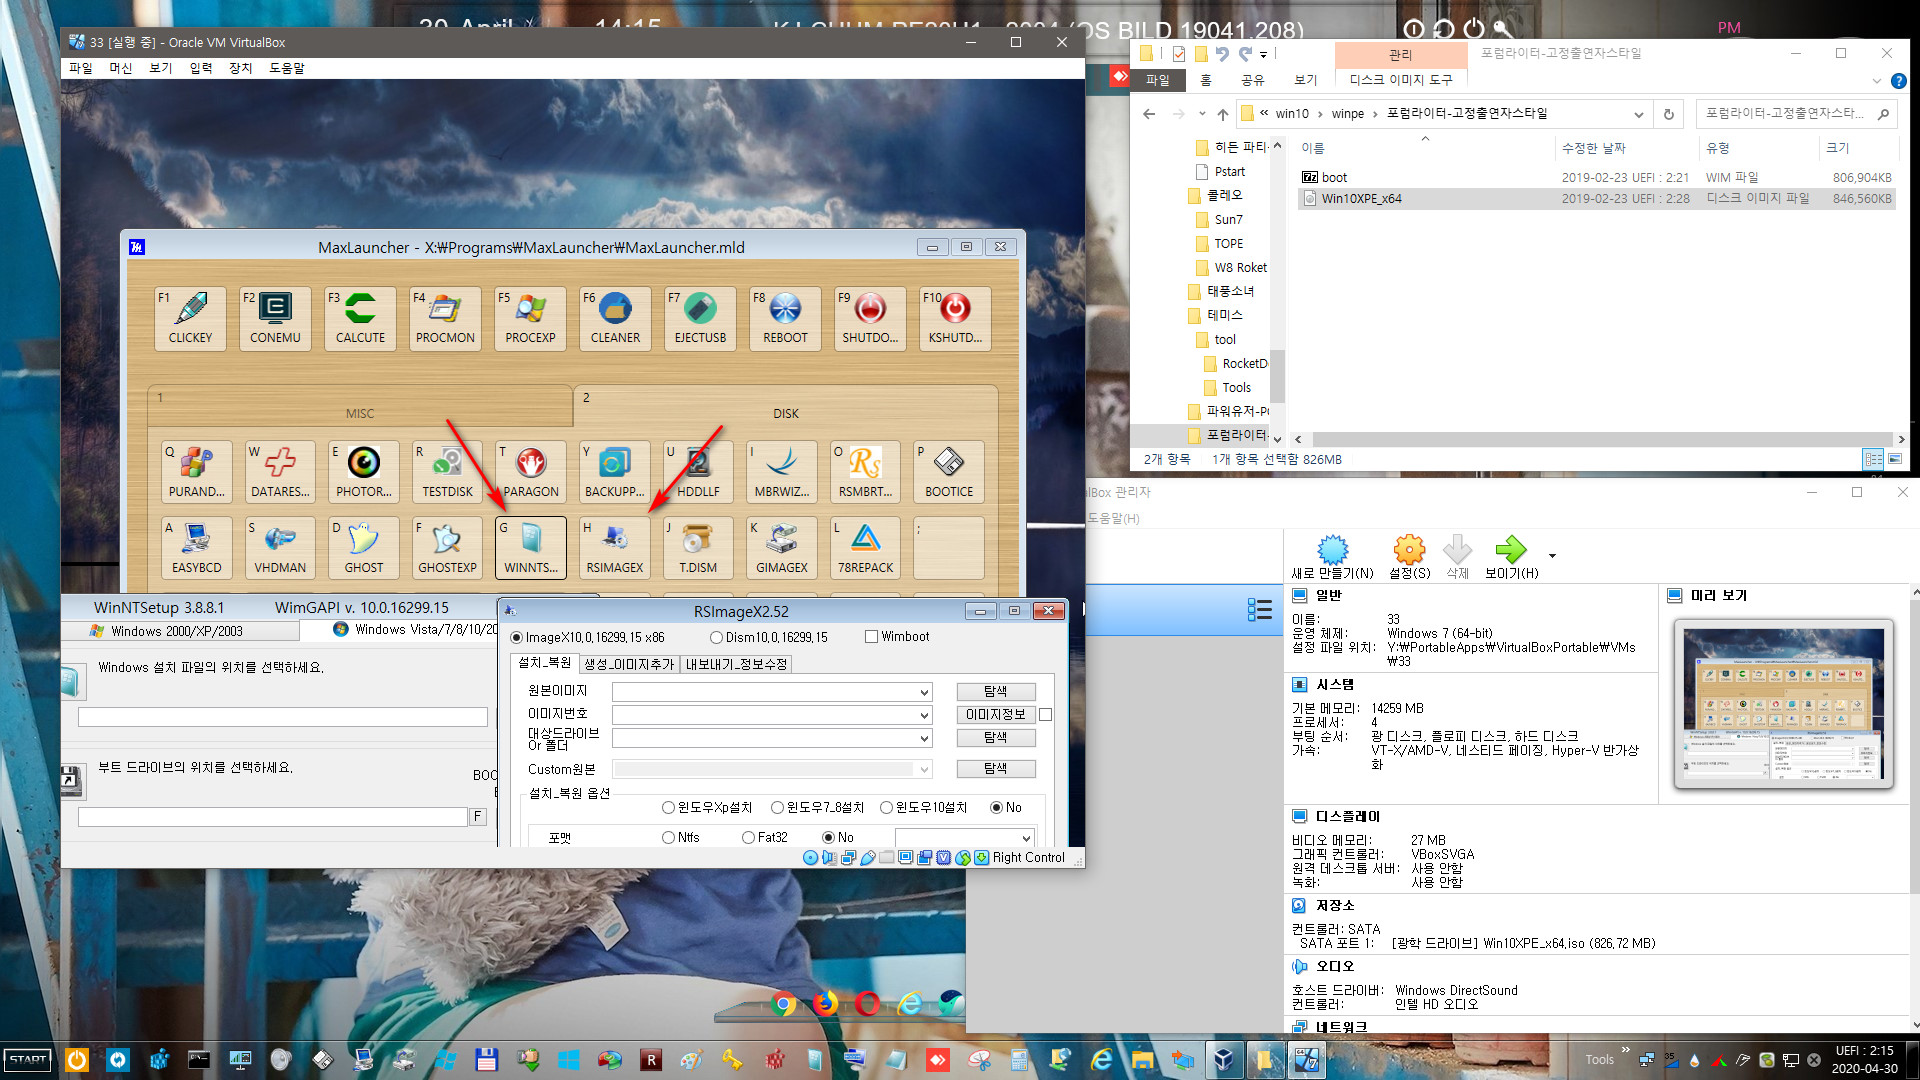The image size is (1920, 1080).
Task: Click browse (탐색) button for source image
Action: tap(996, 692)
